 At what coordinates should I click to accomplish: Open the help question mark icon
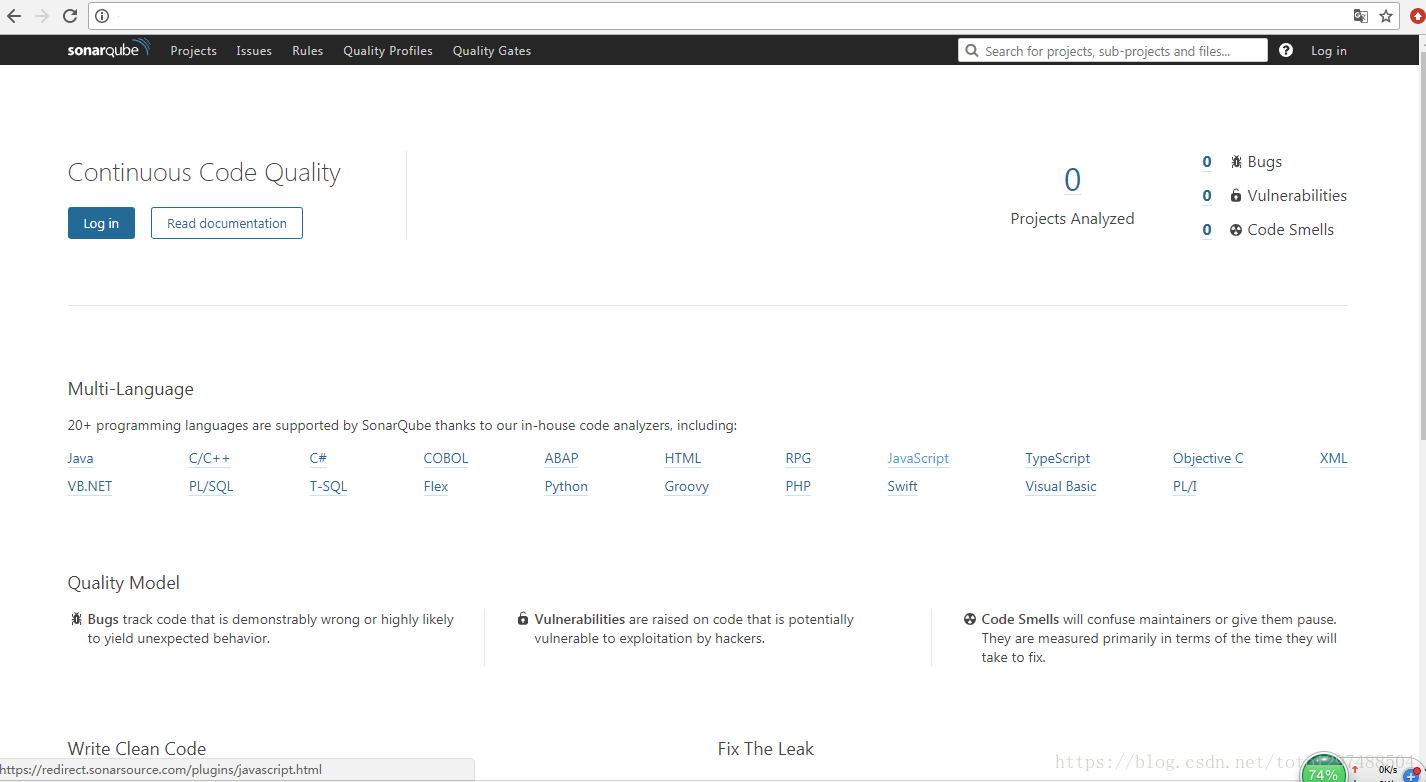pos(1286,50)
